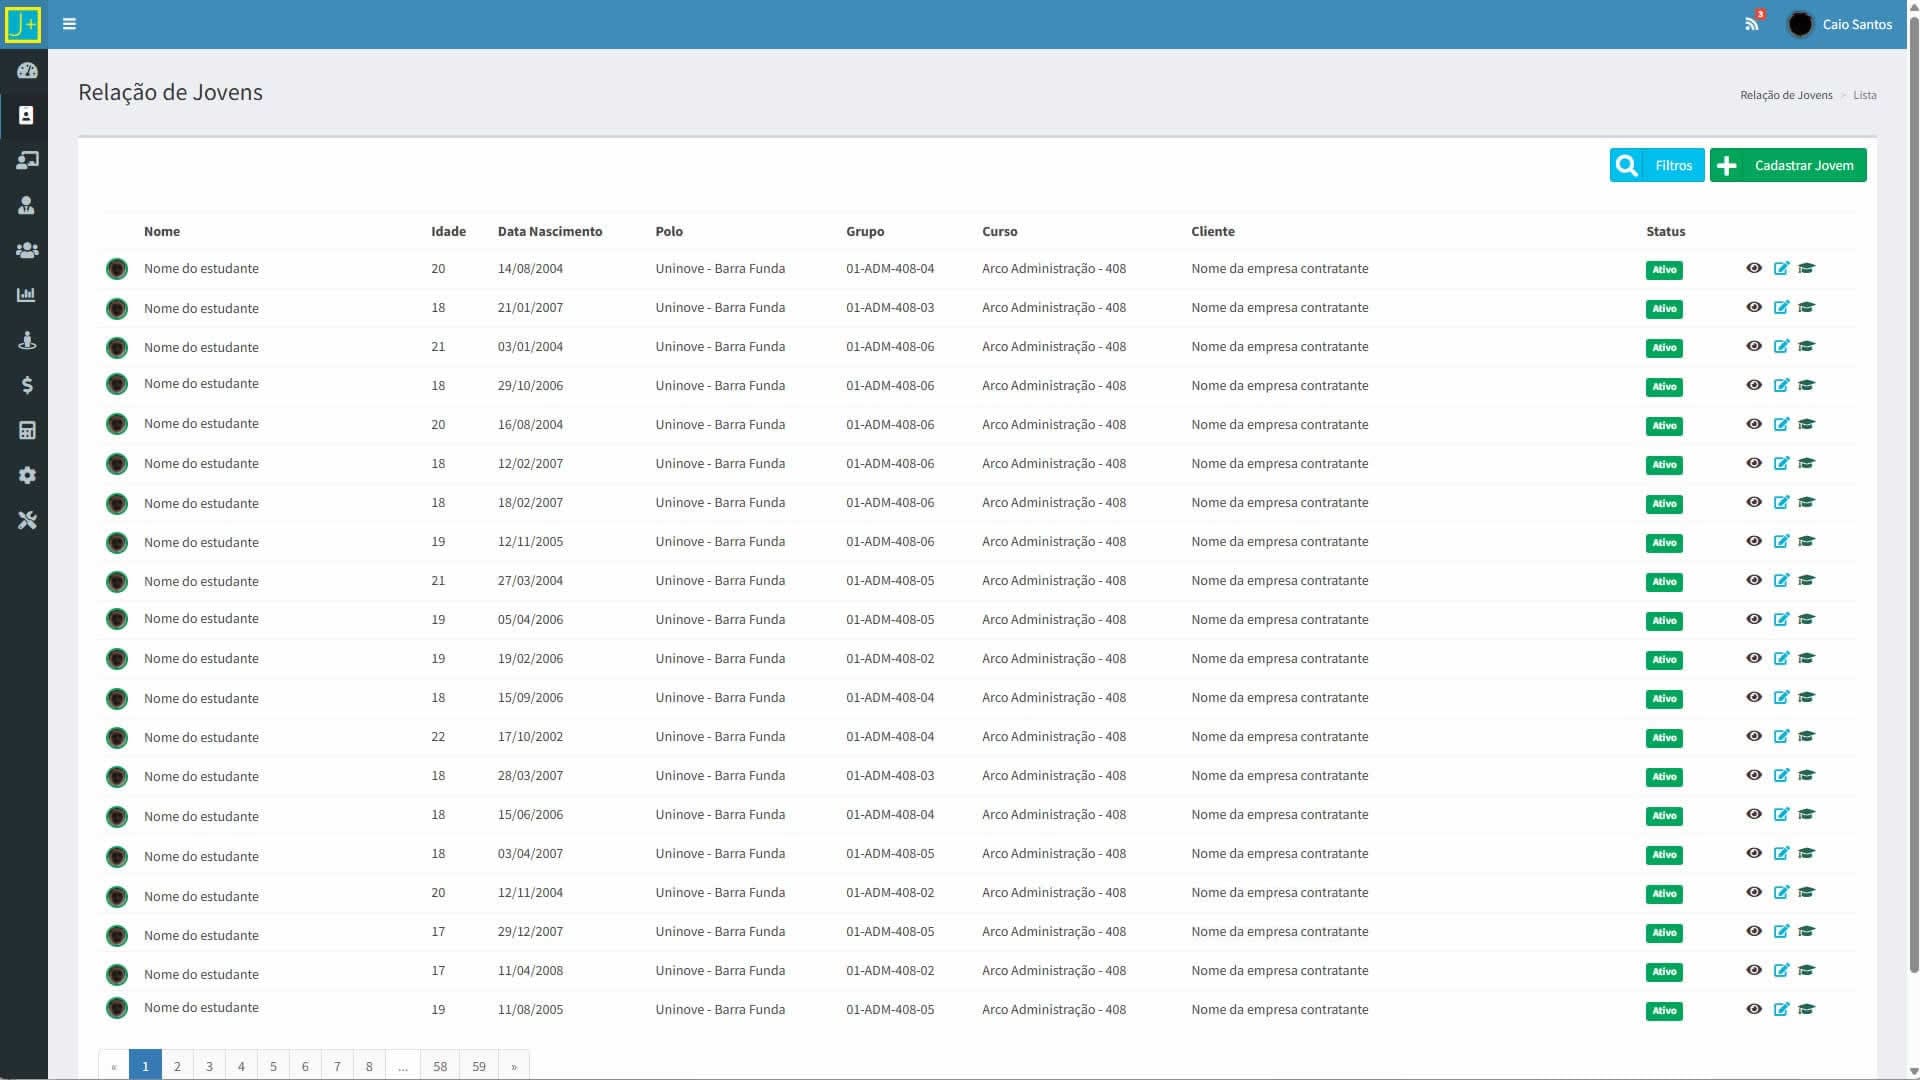Open the bar chart reports sidebar icon
The height and width of the screenshot is (1080, 1920).
click(27, 295)
